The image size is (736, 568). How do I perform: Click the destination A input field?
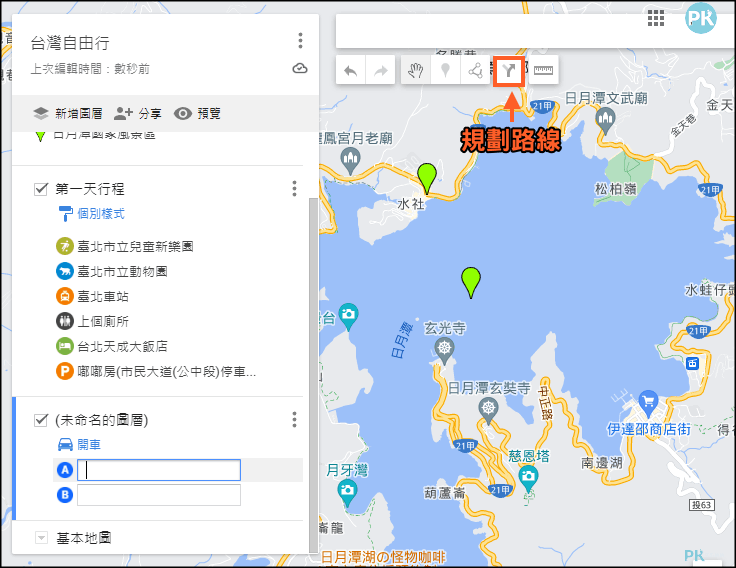(159, 470)
